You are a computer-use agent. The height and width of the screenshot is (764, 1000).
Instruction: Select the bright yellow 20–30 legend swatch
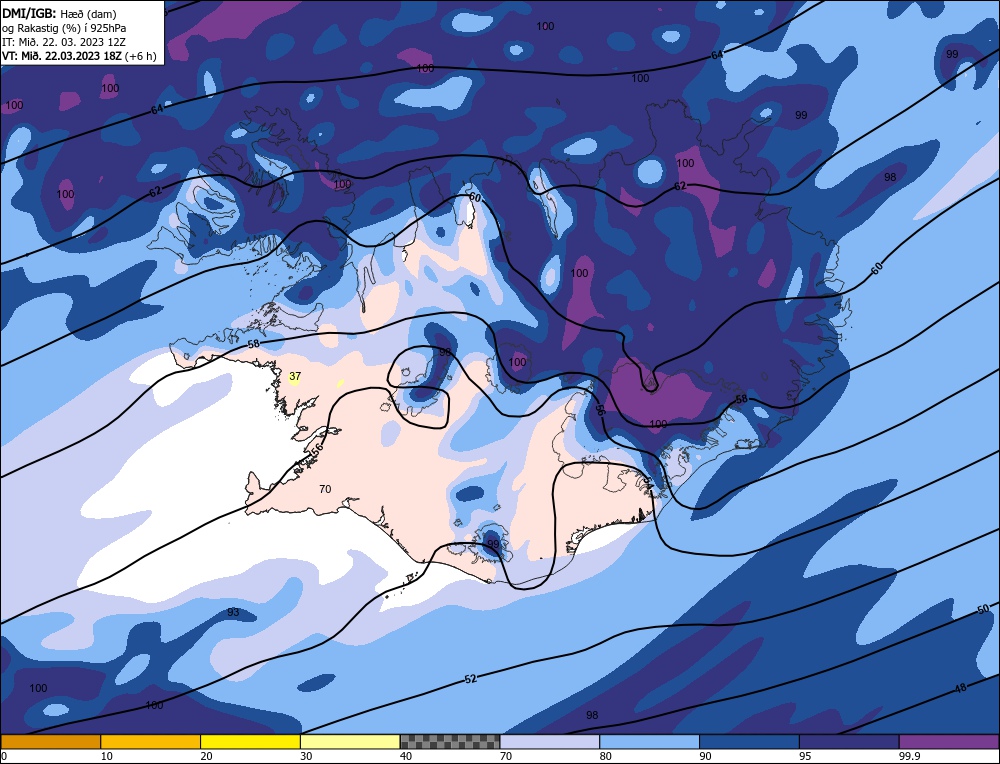(x=250, y=741)
